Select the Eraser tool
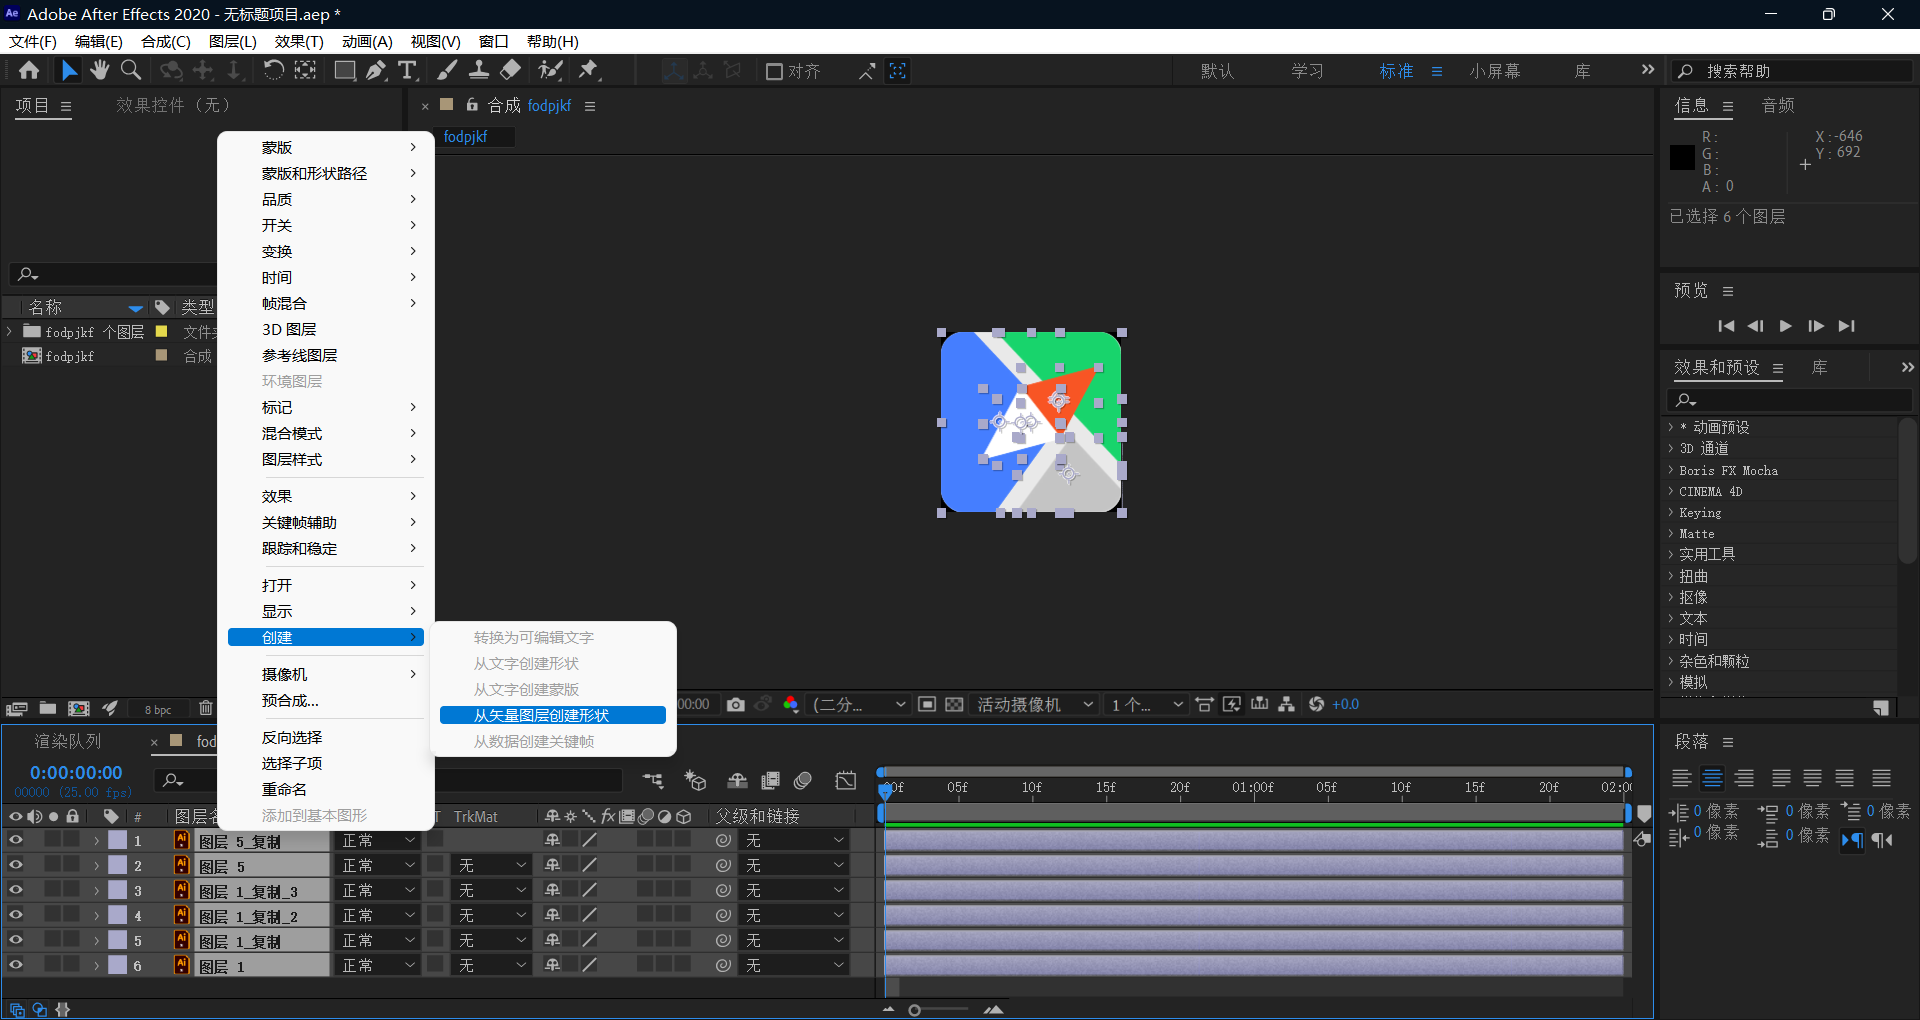The image size is (1920, 1020). 511,70
